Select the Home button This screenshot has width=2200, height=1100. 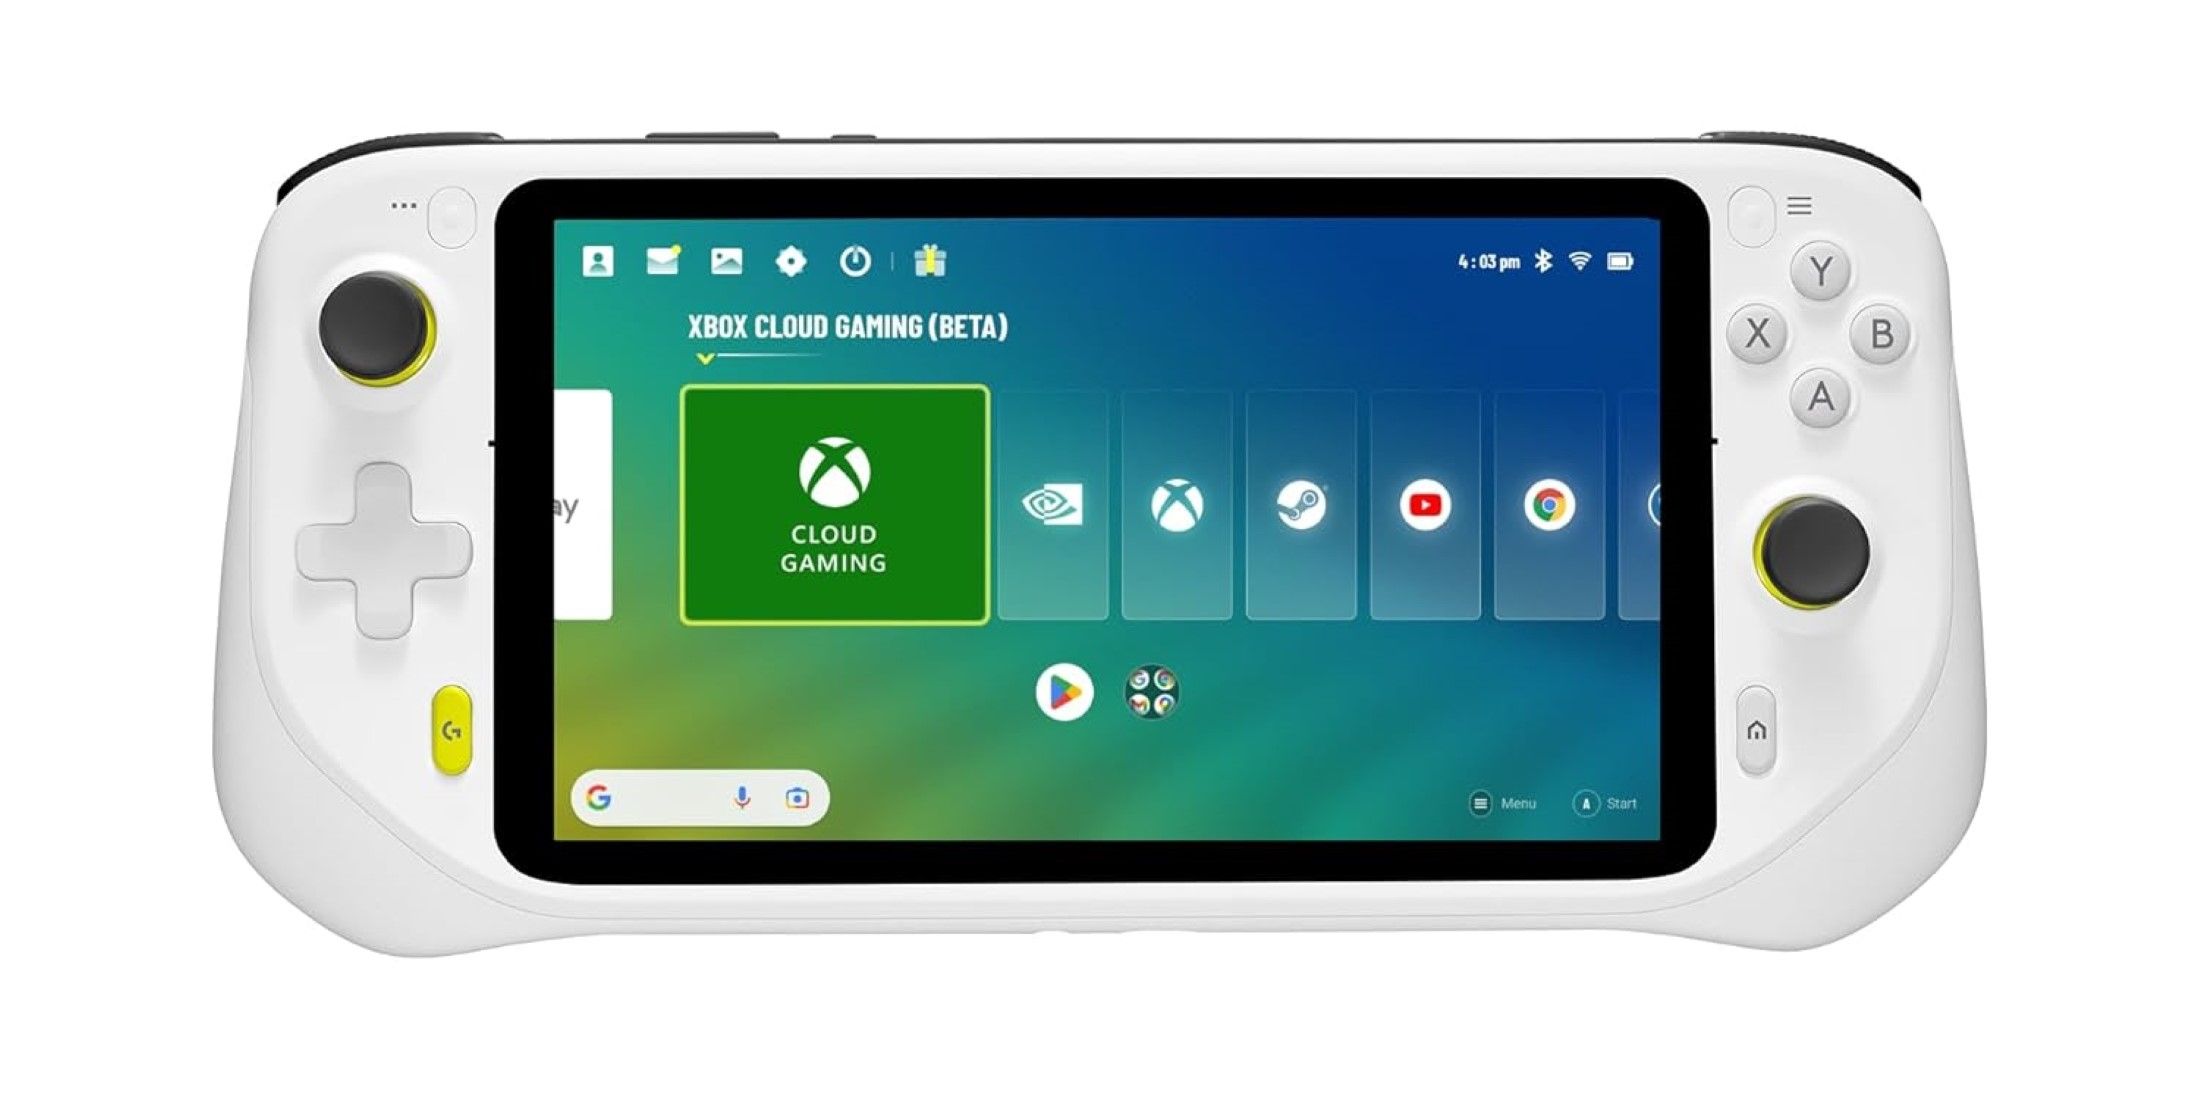(x=1758, y=732)
